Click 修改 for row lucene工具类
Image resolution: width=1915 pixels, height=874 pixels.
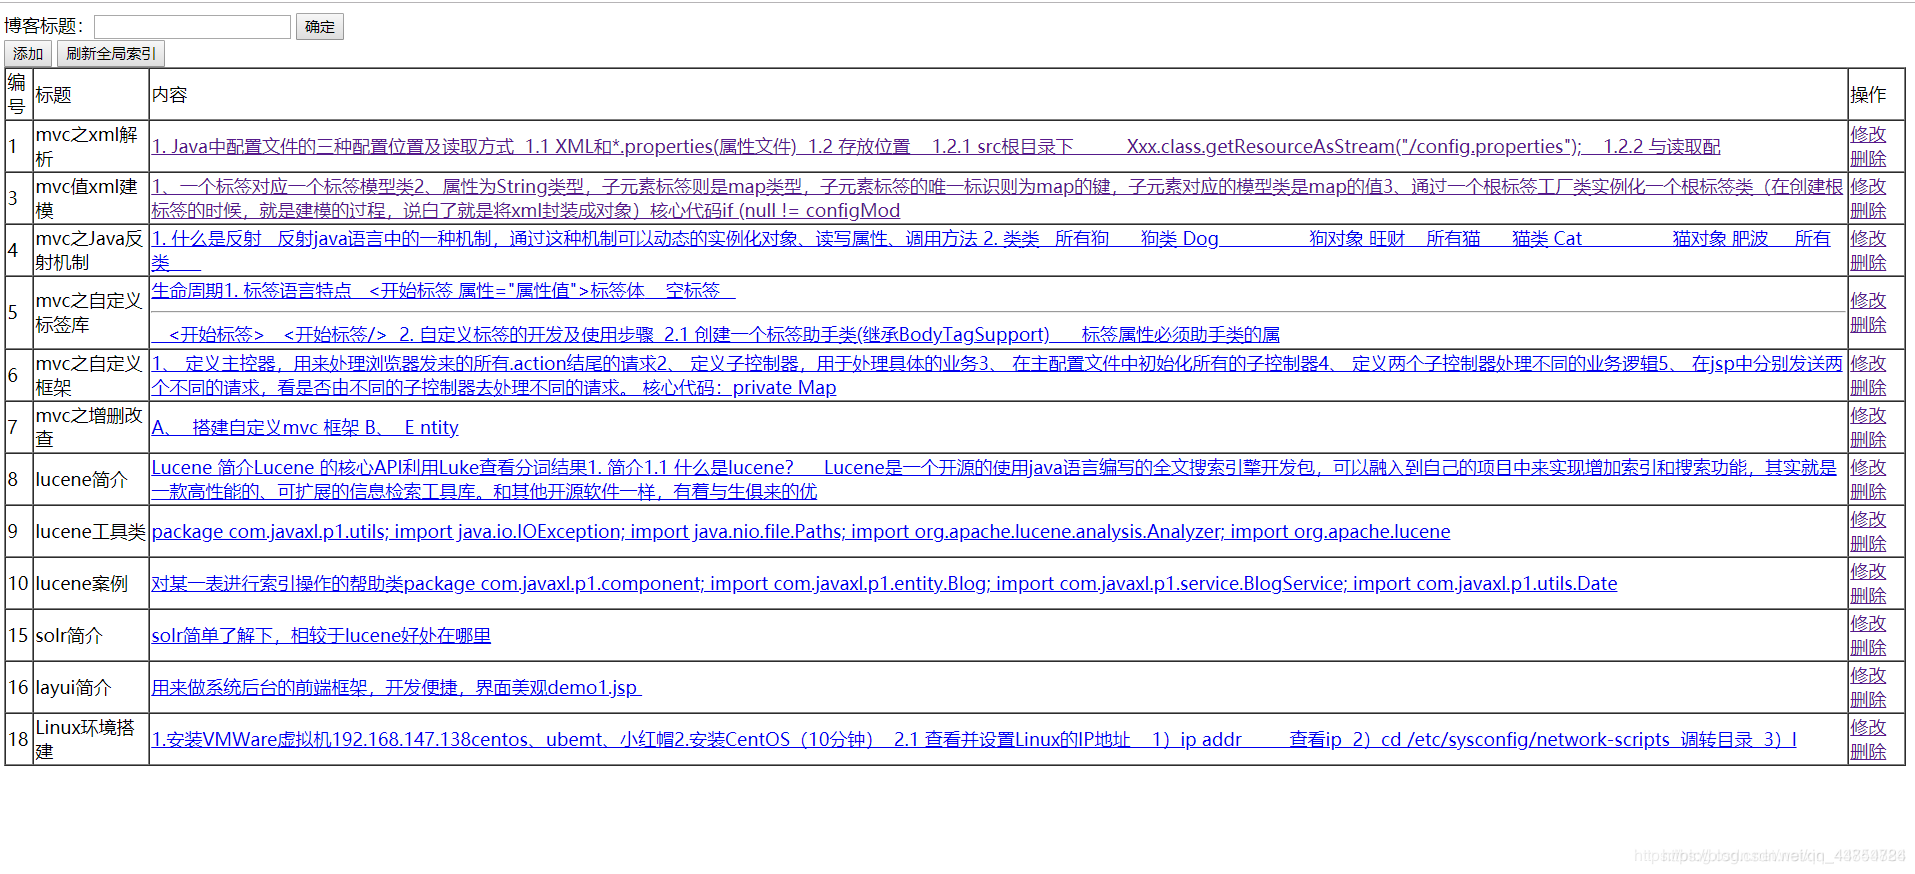click(1868, 519)
